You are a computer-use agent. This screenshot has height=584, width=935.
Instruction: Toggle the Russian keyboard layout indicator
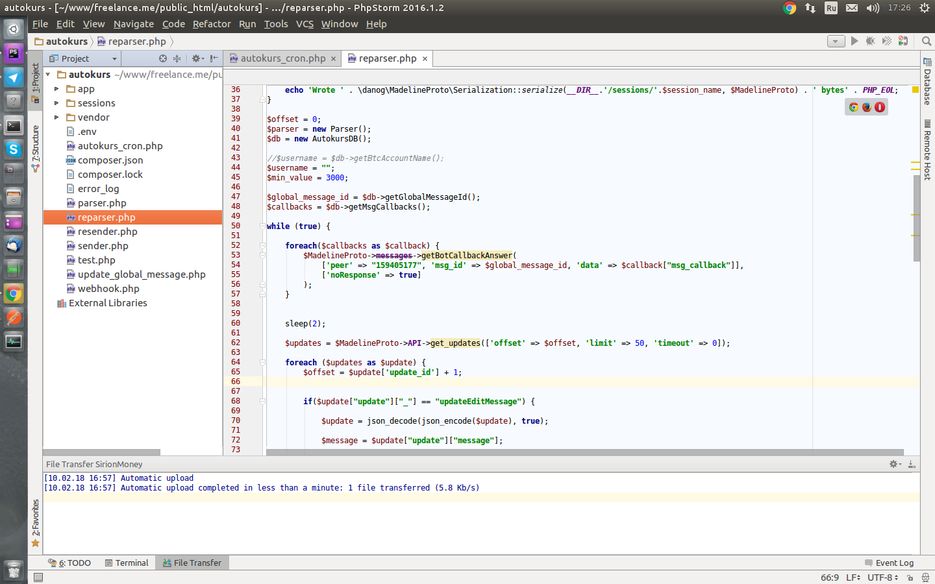click(x=831, y=8)
